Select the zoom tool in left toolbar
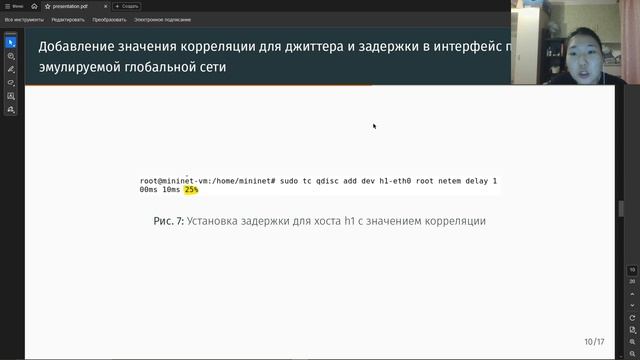Screen dimensions: 640x360 click(11, 56)
